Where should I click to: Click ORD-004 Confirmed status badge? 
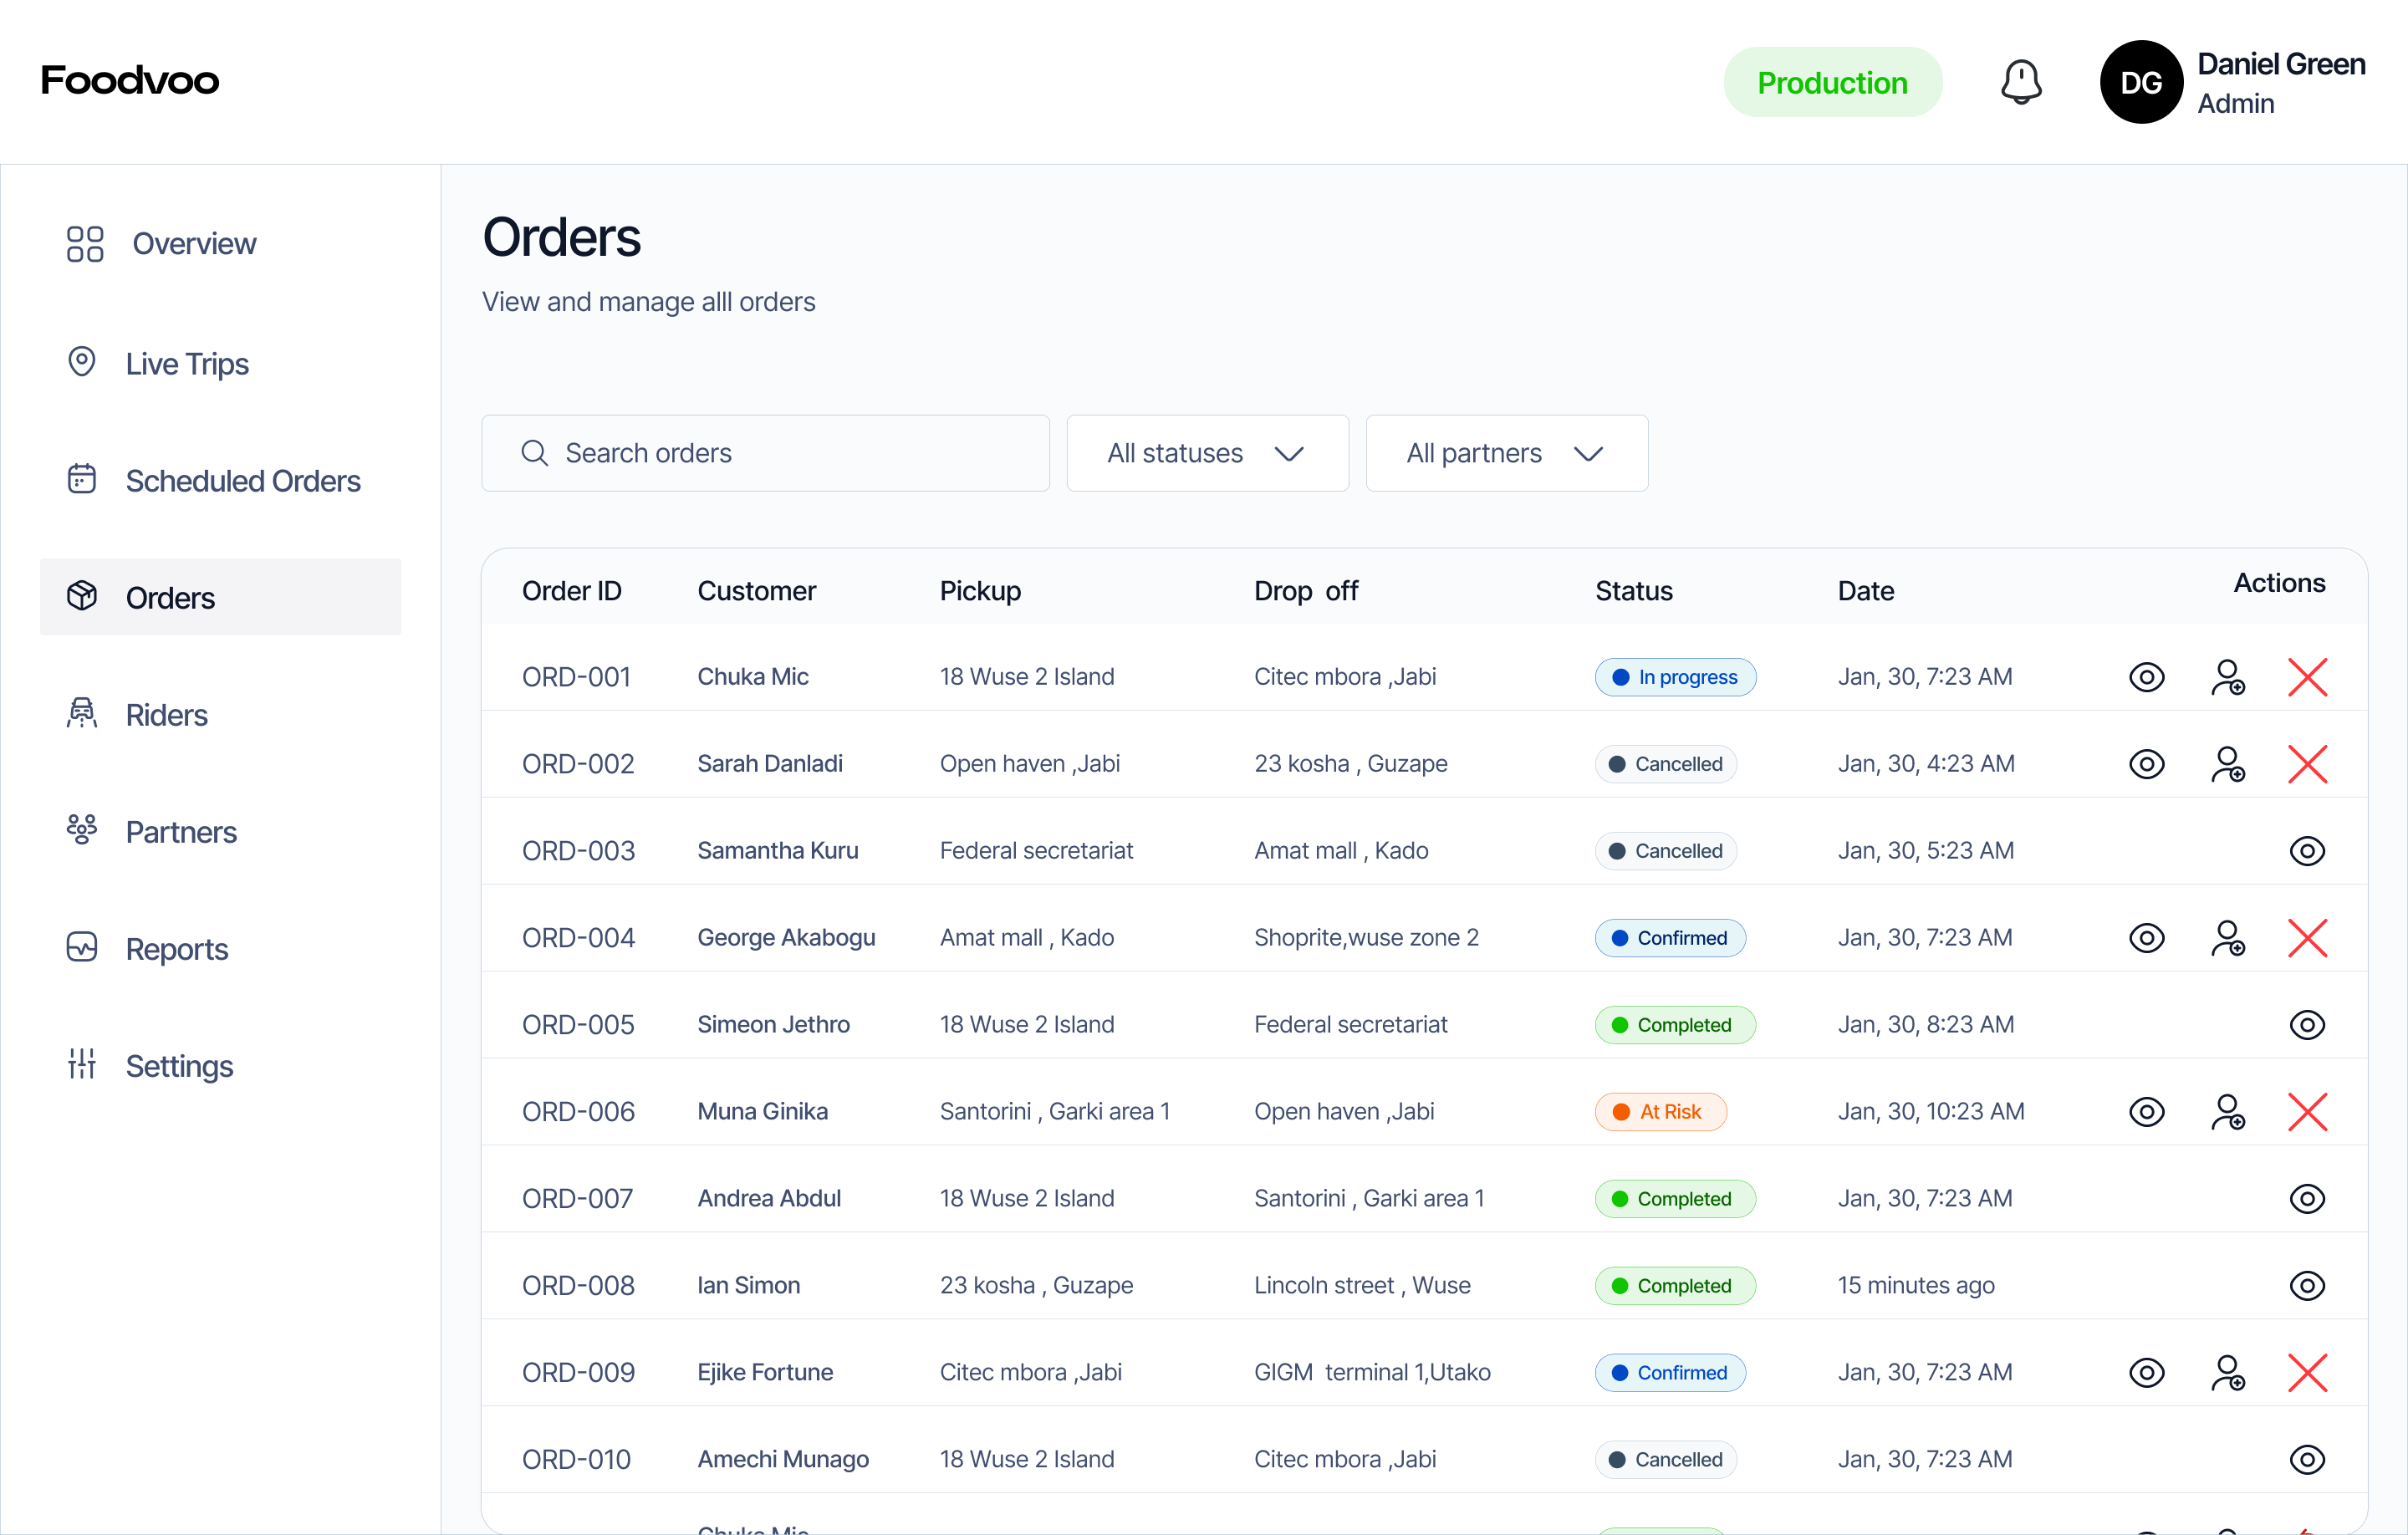point(1670,938)
